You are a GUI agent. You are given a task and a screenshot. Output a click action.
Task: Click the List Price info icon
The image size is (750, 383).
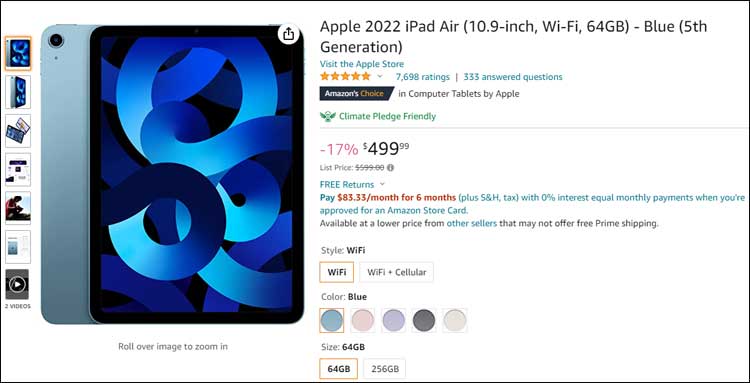click(x=391, y=168)
